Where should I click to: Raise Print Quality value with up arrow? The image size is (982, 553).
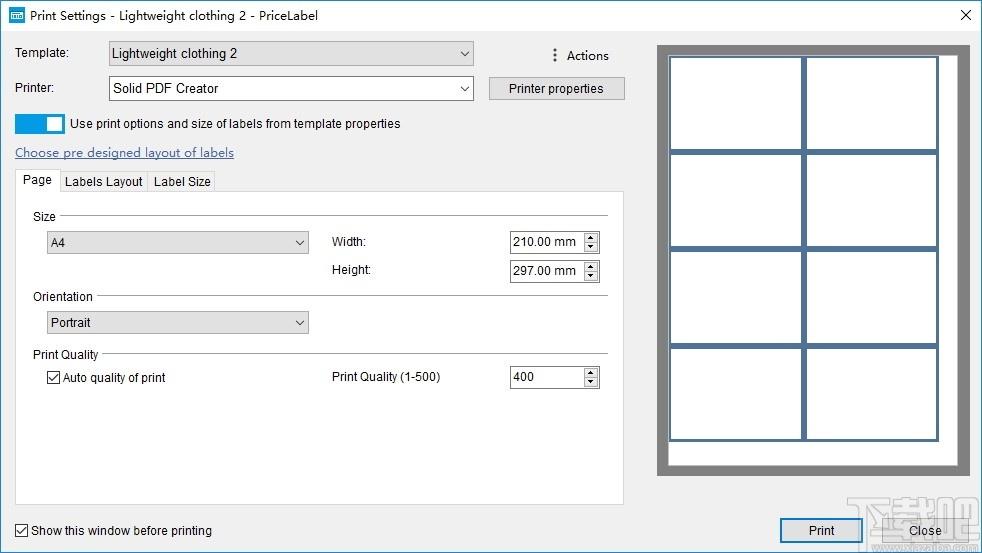[591, 373]
